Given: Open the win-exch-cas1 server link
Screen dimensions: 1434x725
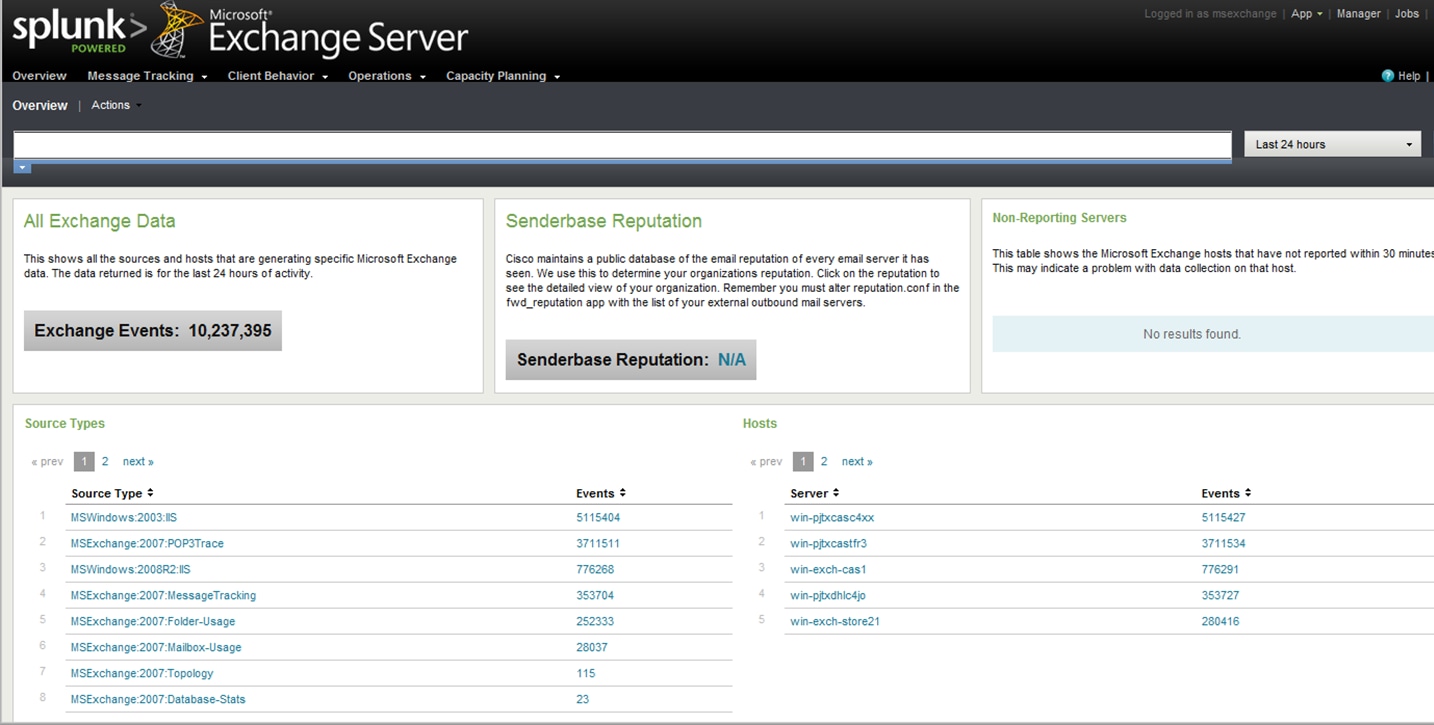Looking at the screenshot, I should point(828,569).
